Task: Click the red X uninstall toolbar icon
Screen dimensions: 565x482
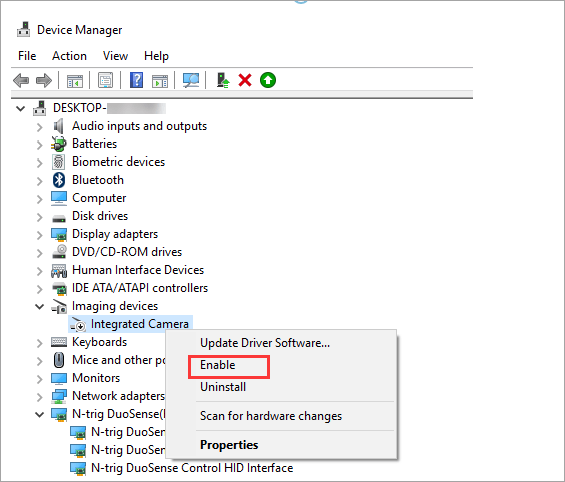Action: pos(245,80)
